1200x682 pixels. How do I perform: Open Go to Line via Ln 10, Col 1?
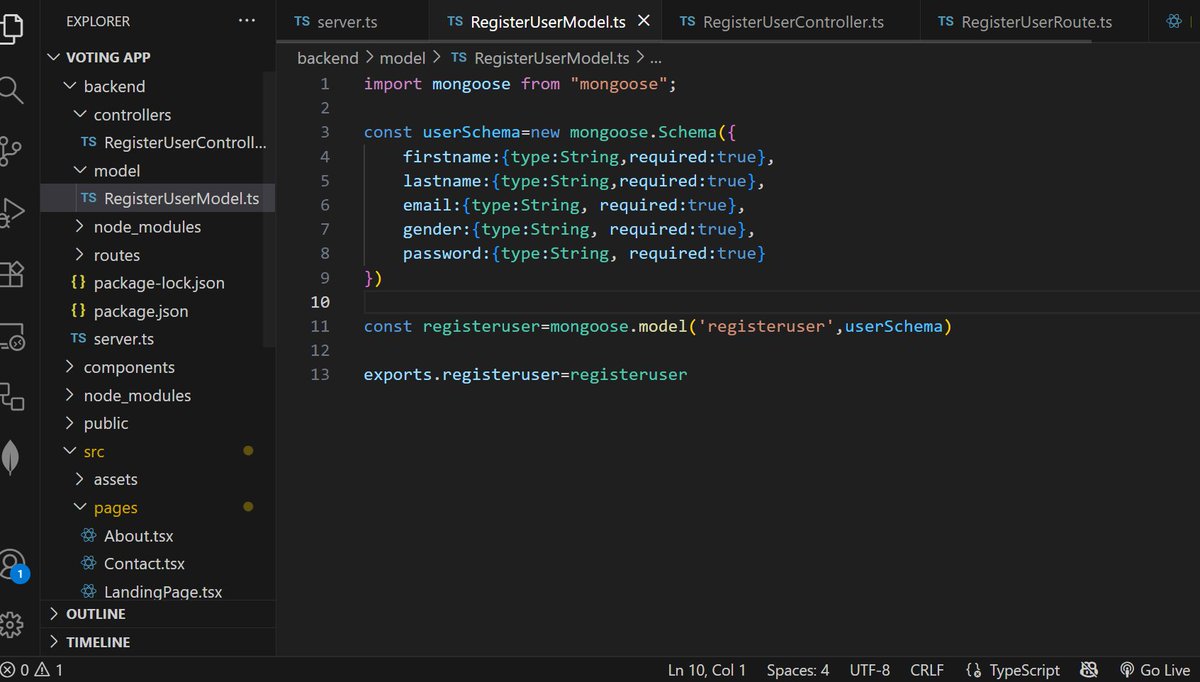(707, 670)
